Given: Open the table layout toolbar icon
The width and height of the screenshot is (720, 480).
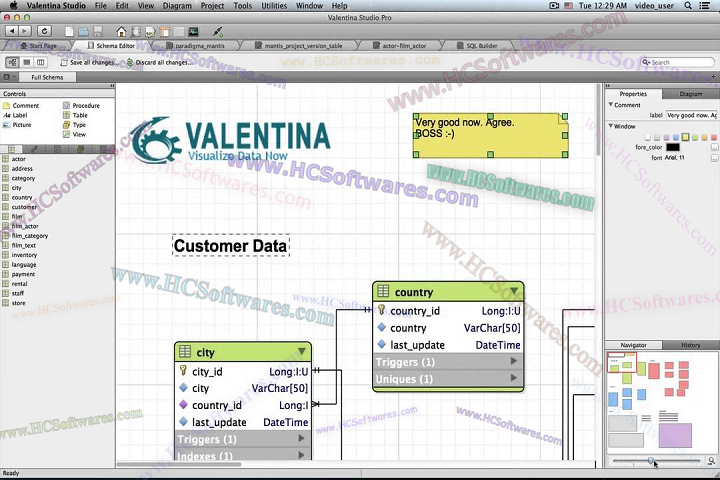Looking at the screenshot, I should pyautogui.click(x=165, y=31).
